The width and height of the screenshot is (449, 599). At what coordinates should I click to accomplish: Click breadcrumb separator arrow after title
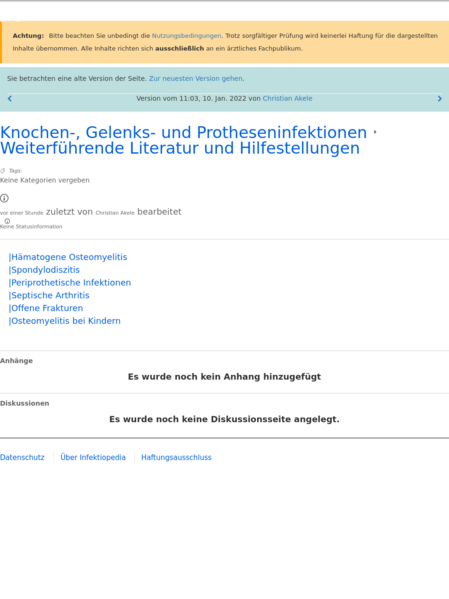pyautogui.click(x=375, y=132)
